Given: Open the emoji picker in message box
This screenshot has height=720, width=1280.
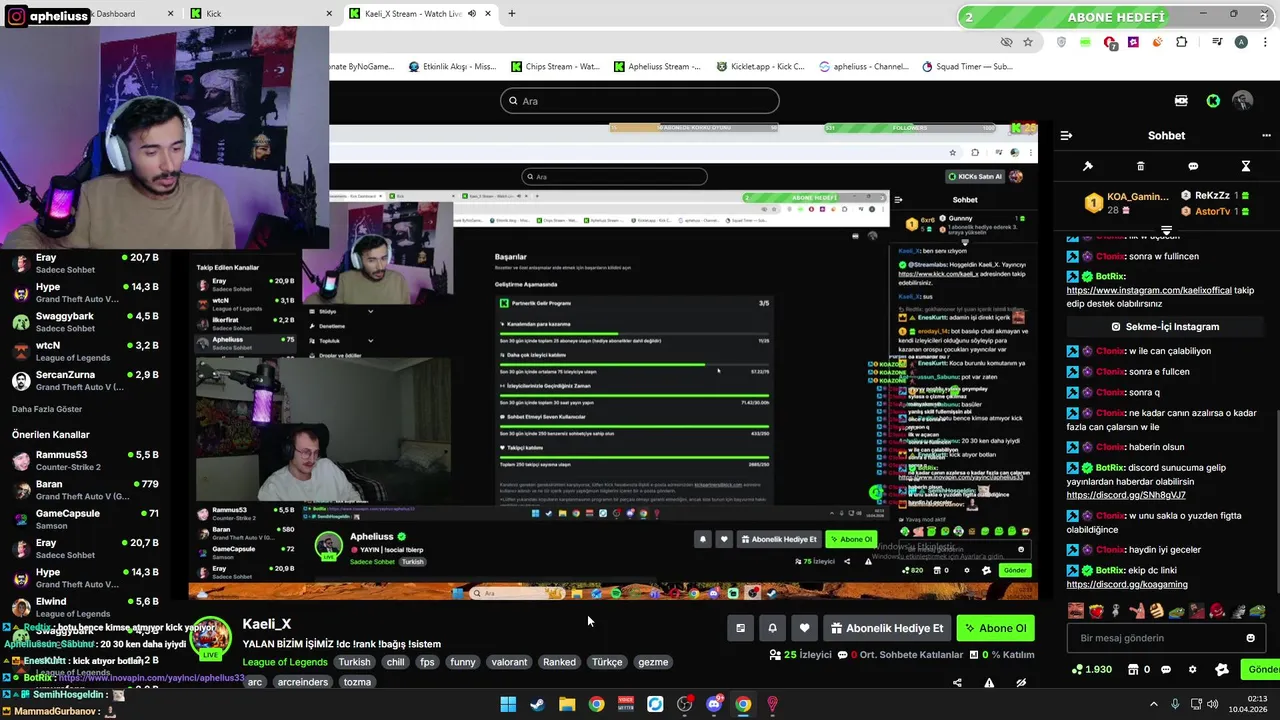Looking at the screenshot, I should pyautogui.click(x=1250, y=638).
